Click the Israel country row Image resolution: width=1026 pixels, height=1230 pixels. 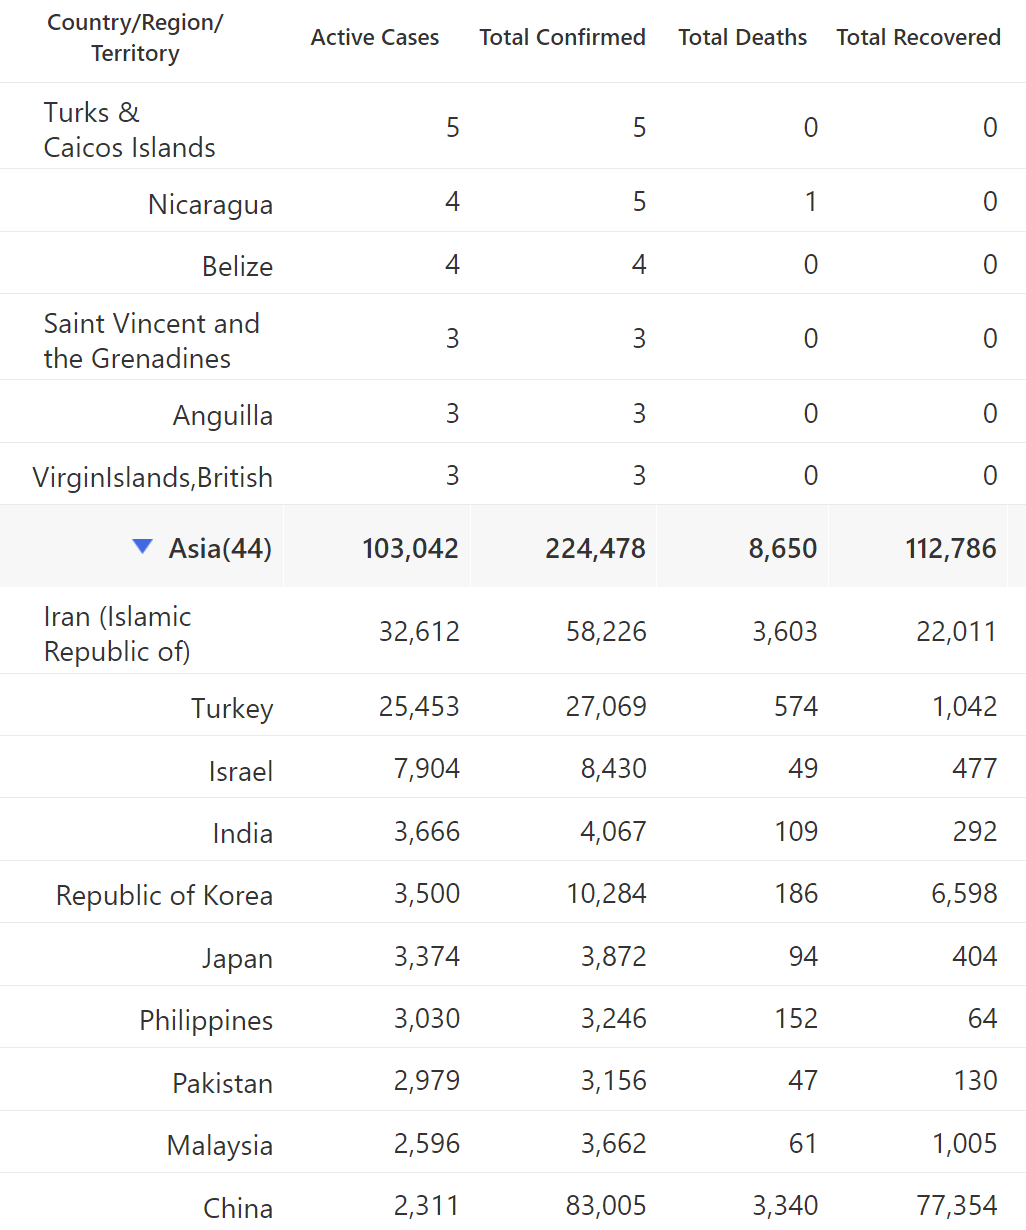click(513, 767)
